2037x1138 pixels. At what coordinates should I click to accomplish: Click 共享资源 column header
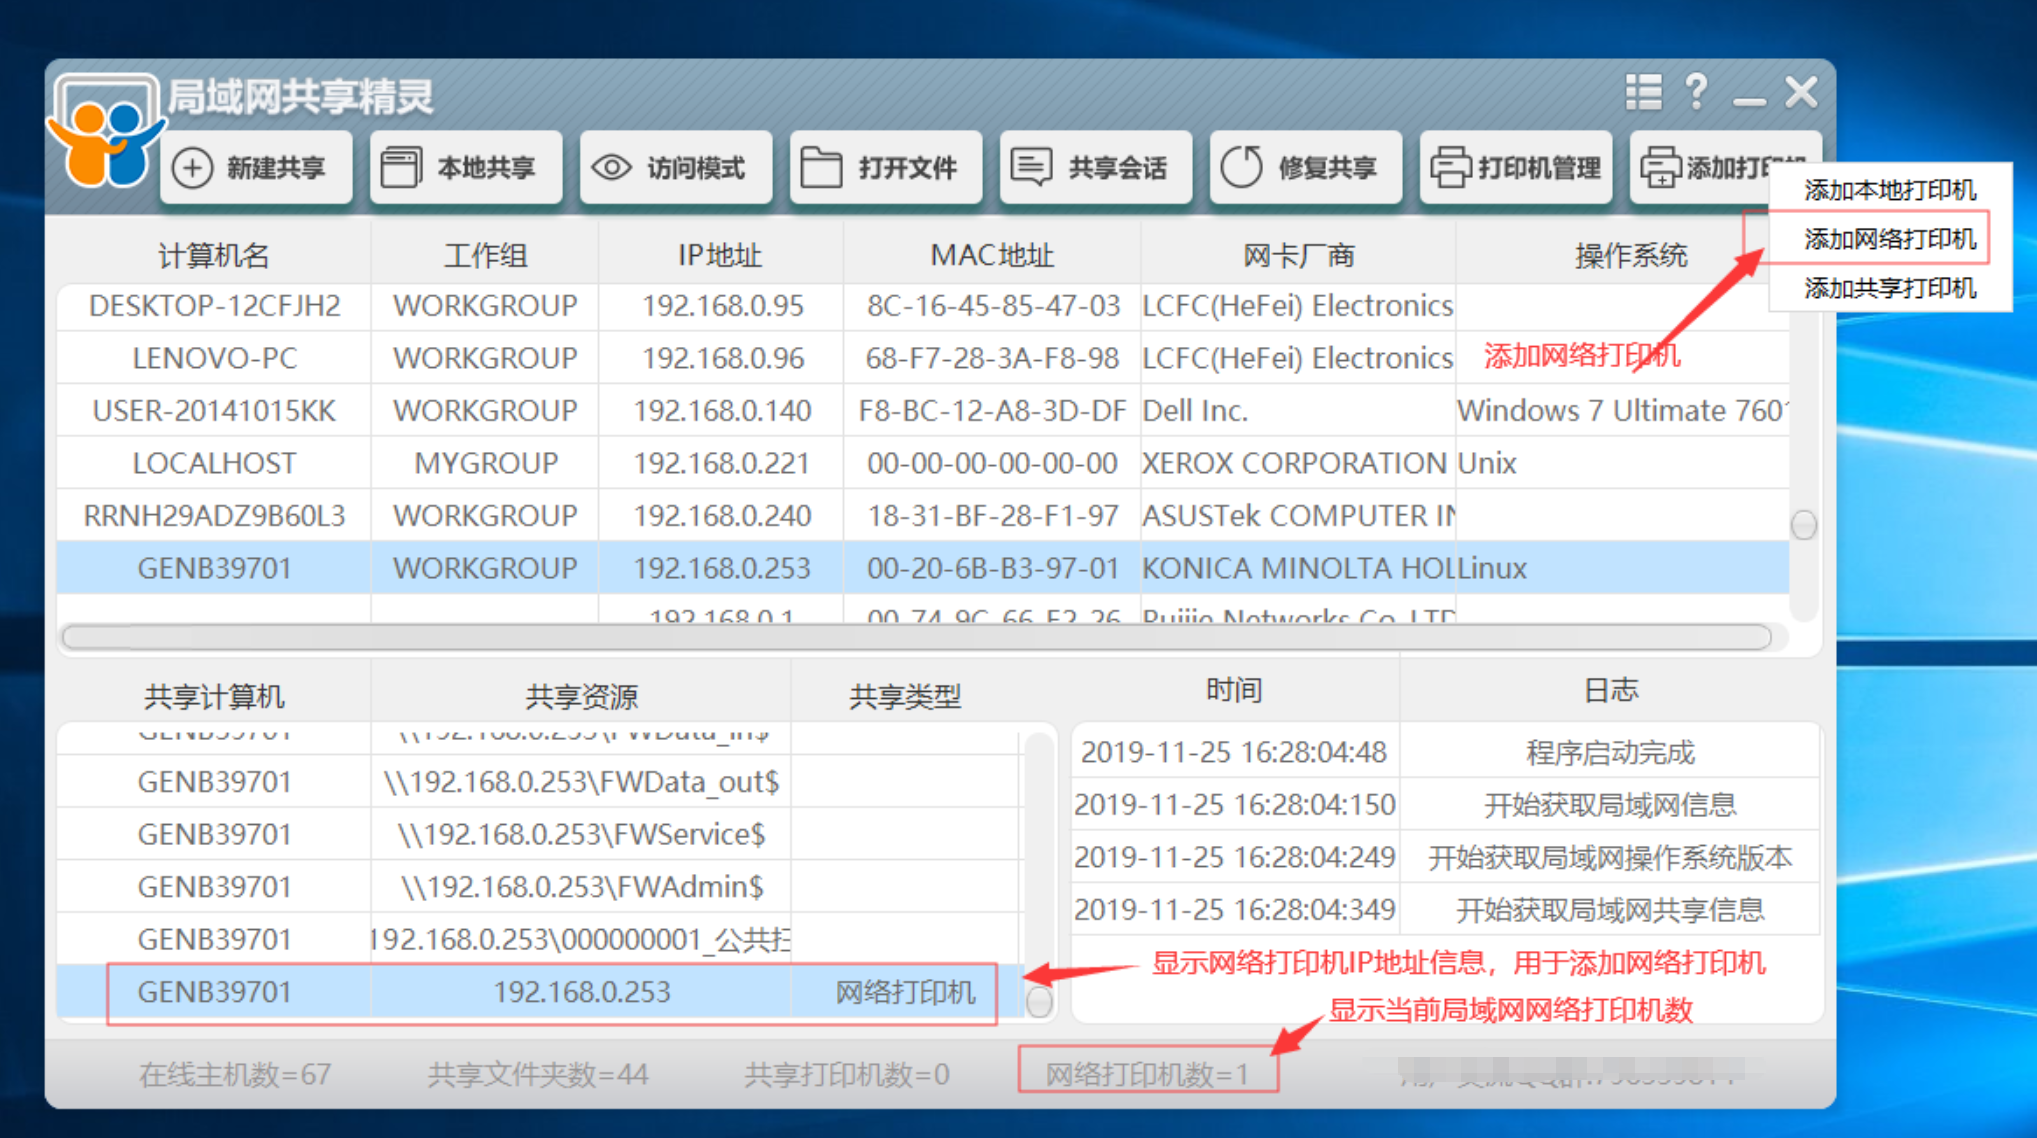click(x=581, y=696)
